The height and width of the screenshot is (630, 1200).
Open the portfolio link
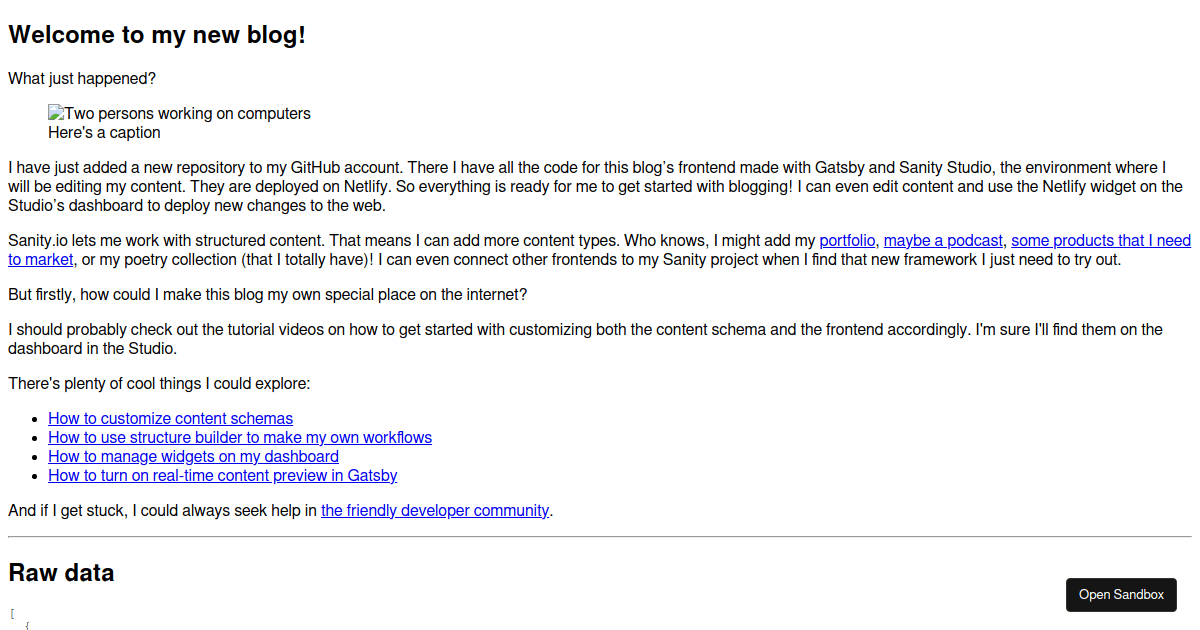tap(847, 240)
